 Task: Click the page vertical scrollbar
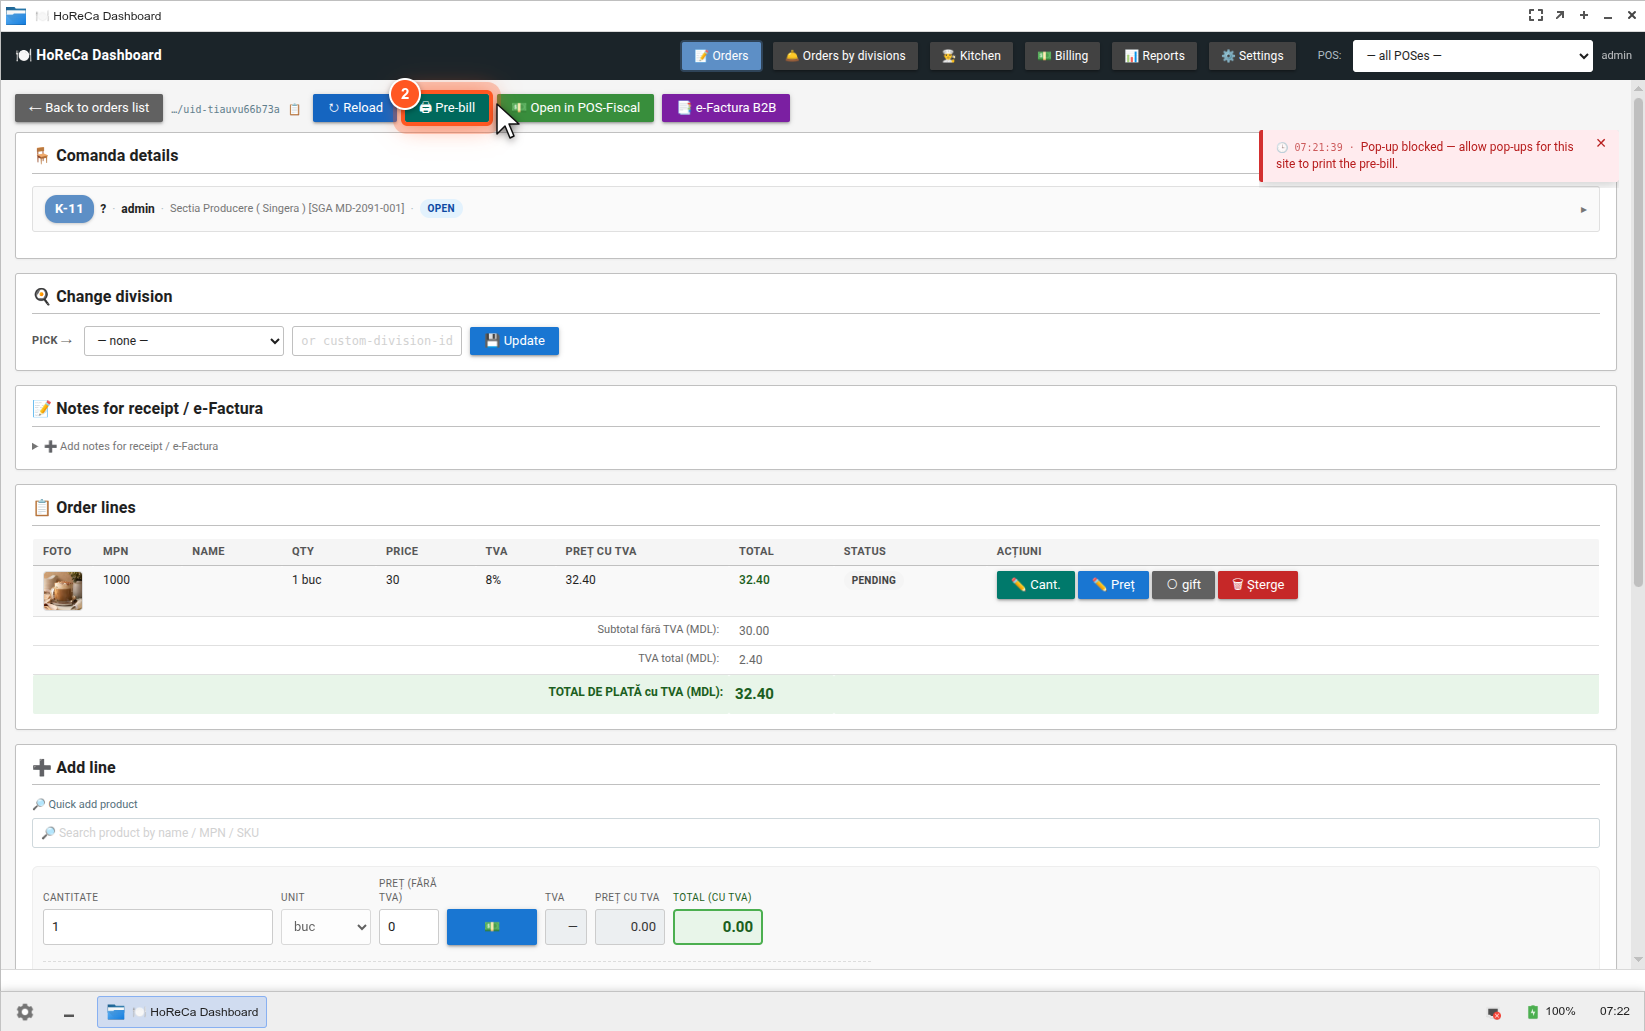[1638, 340]
